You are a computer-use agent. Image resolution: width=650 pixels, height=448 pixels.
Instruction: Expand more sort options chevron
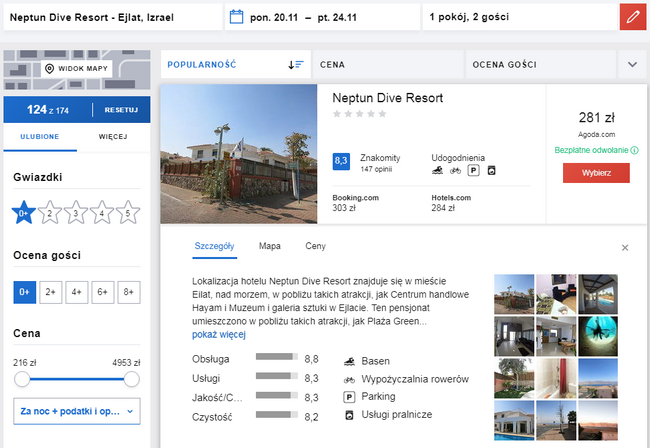632,65
